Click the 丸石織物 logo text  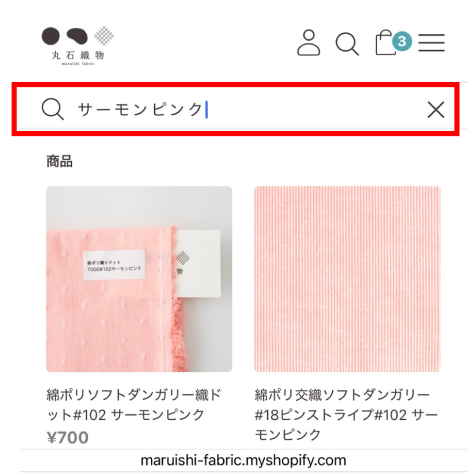pos(78,55)
